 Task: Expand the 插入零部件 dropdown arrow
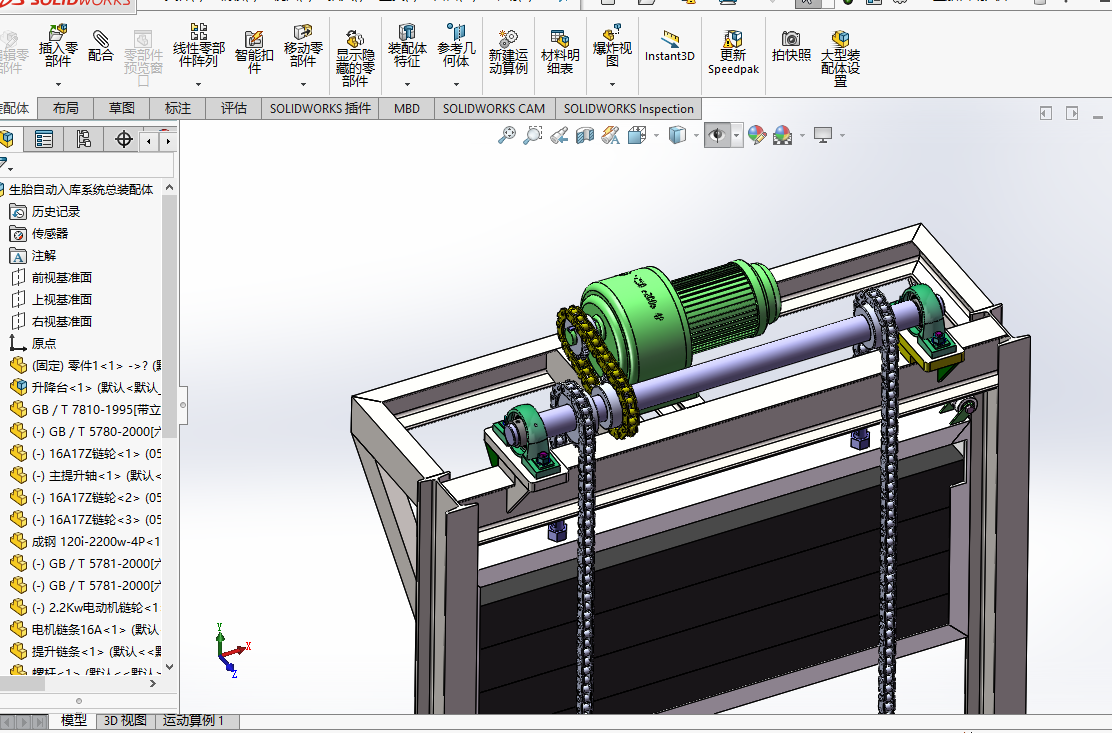pyautogui.click(x=58, y=86)
